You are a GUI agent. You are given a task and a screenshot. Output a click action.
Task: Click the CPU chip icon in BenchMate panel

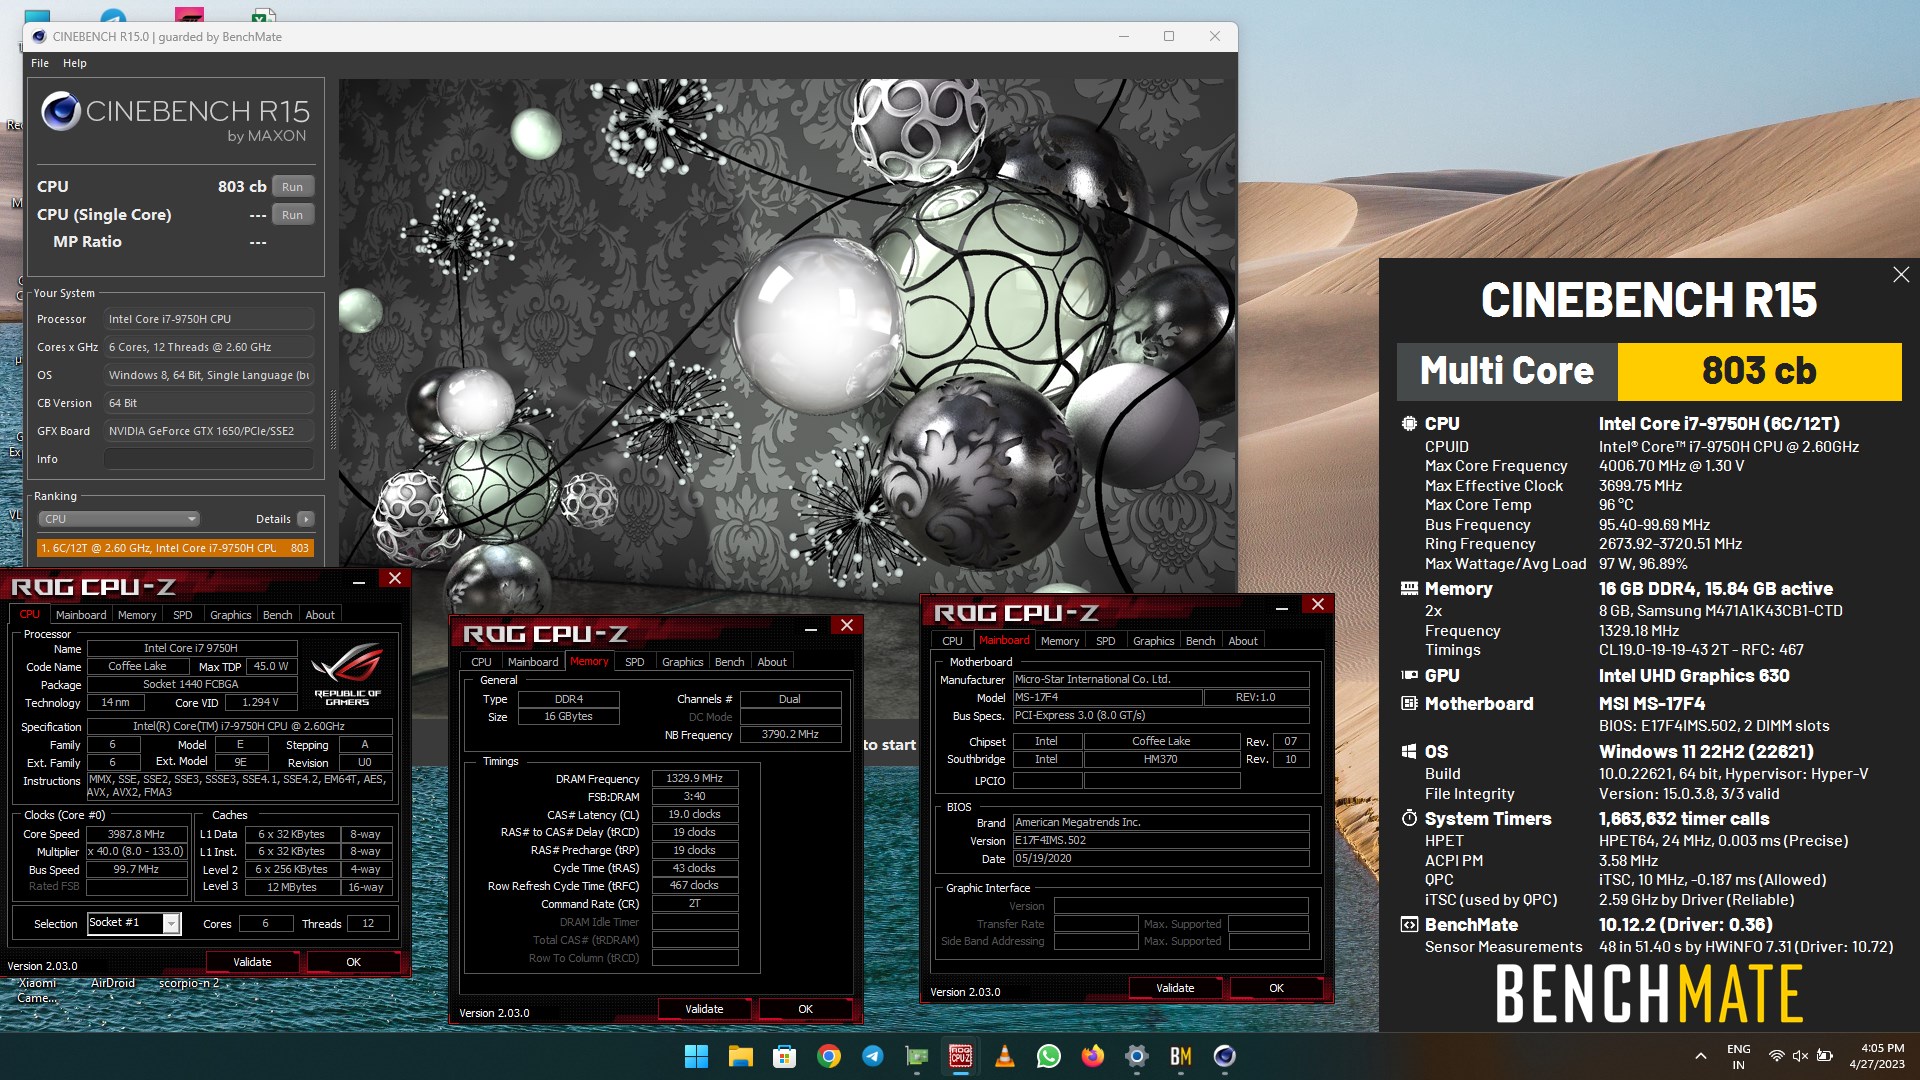click(x=1409, y=424)
